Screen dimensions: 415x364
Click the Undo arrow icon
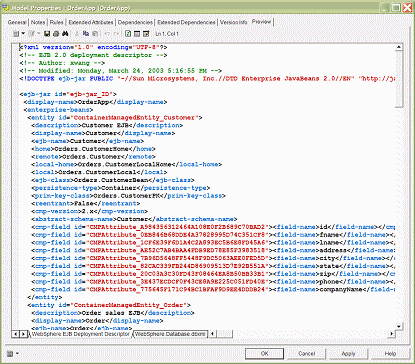[107, 34]
